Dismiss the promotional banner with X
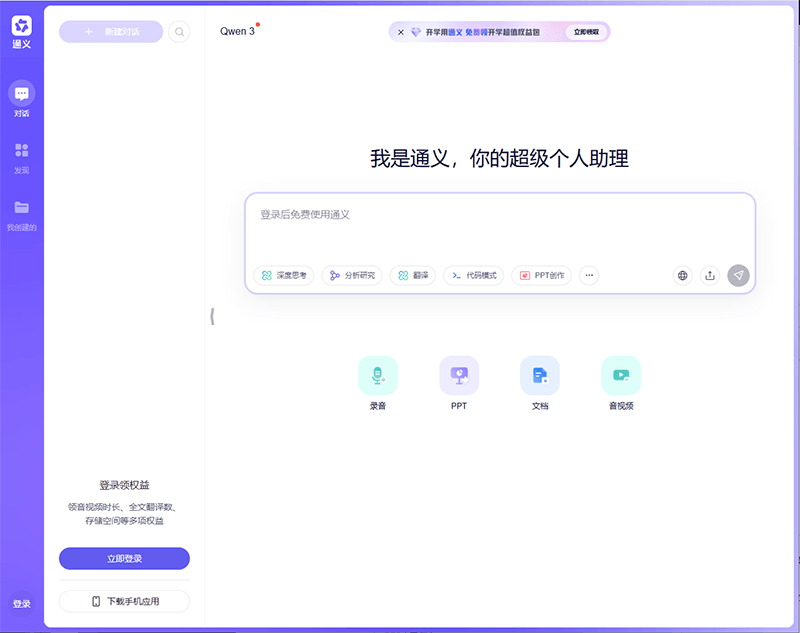The width and height of the screenshot is (800, 633). tap(401, 32)
